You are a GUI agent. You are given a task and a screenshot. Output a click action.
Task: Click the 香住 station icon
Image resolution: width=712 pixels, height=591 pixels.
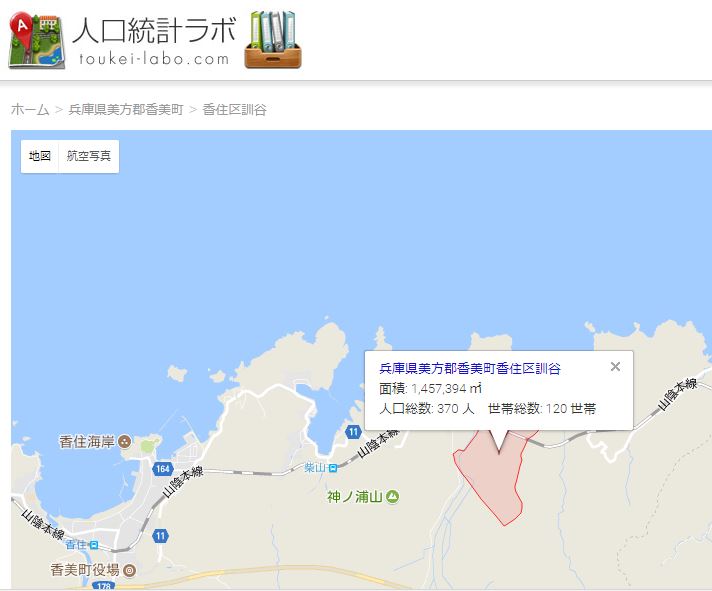pos(94,544)
